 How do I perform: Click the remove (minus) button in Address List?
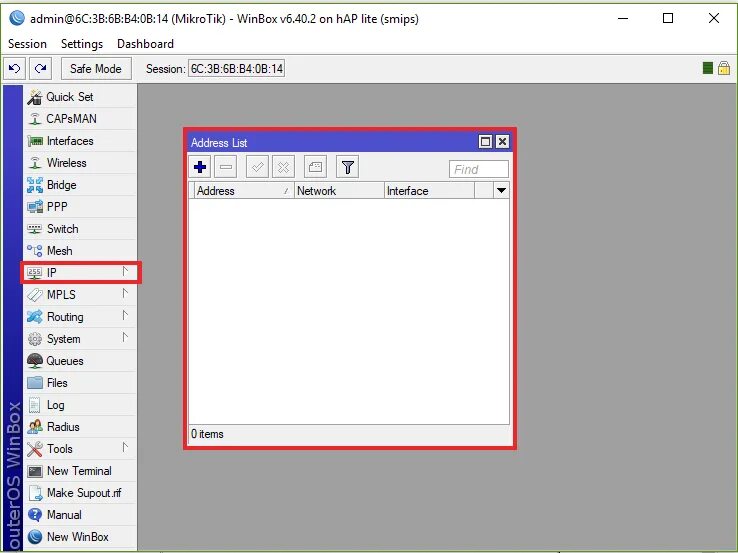coord(226,167)
